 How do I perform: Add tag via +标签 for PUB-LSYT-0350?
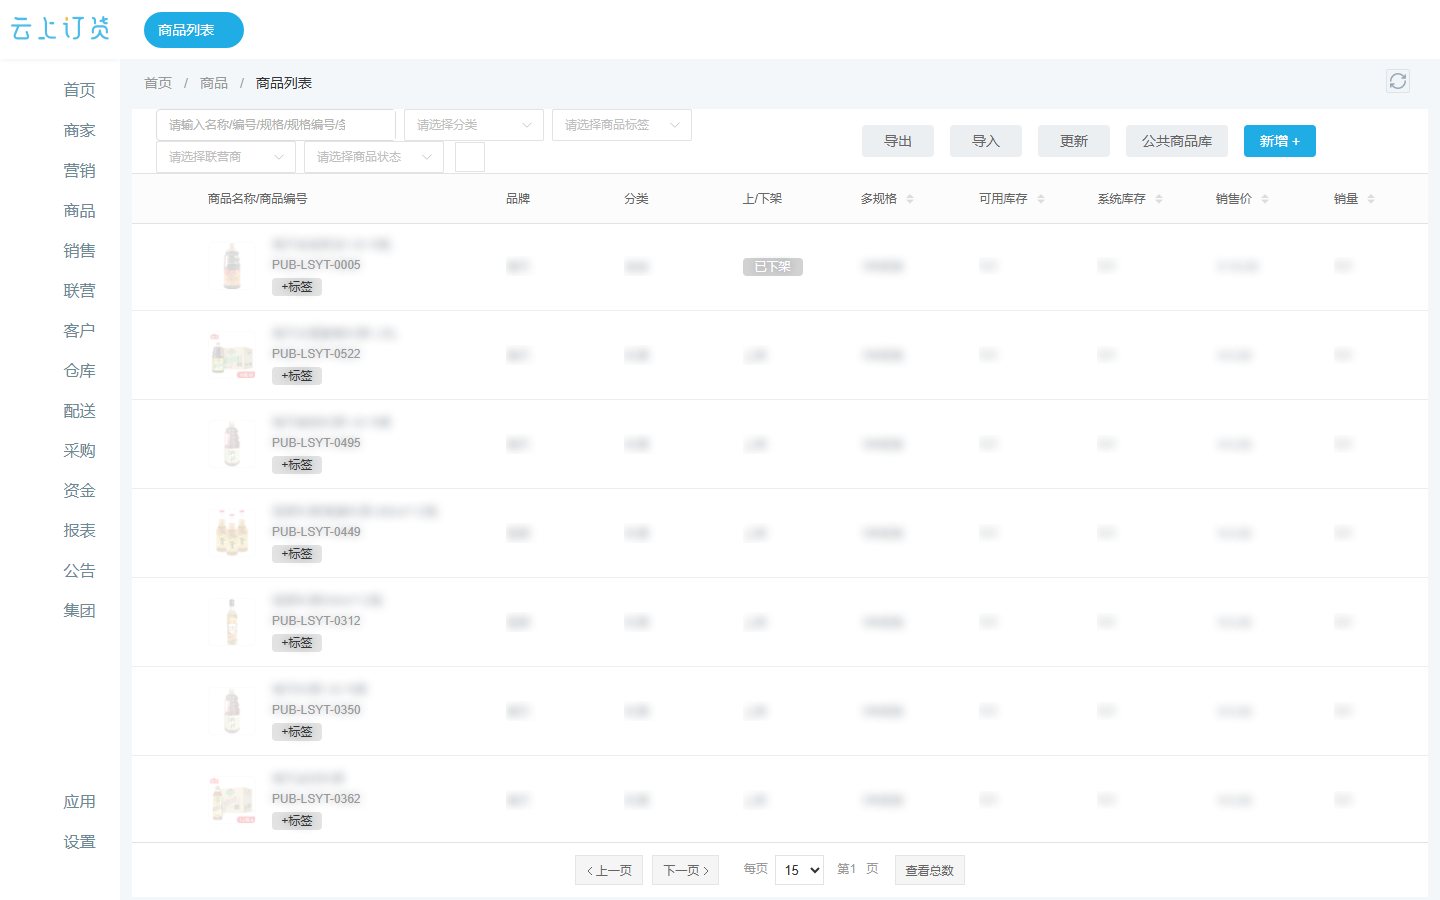point(297,732)
